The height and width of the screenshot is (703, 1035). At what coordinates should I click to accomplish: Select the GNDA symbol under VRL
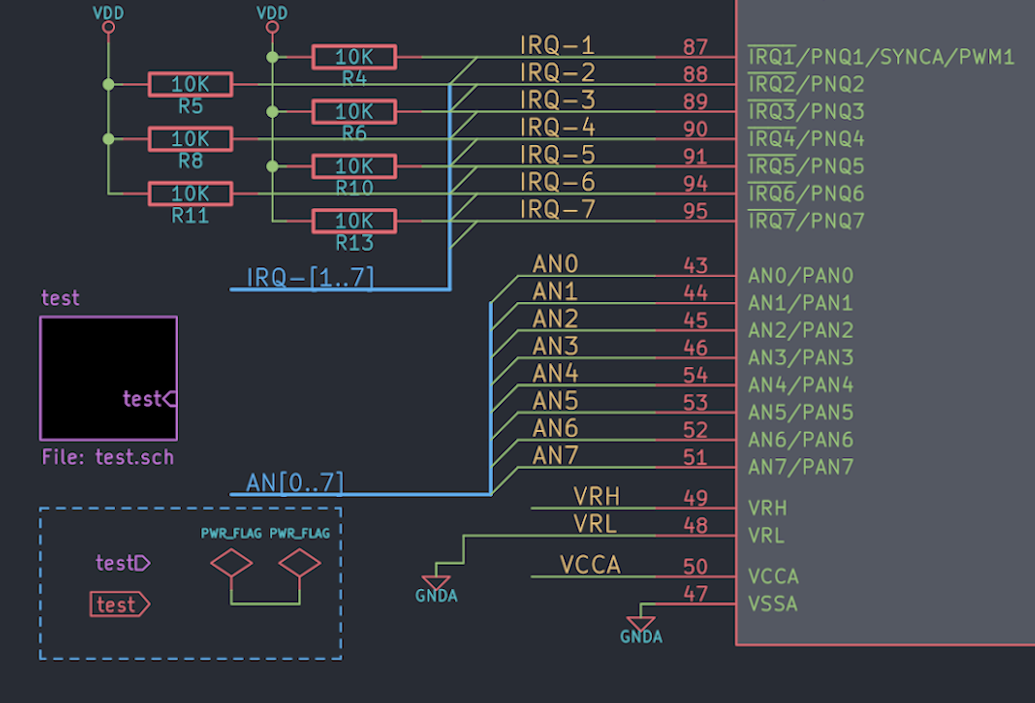point(436,584)
